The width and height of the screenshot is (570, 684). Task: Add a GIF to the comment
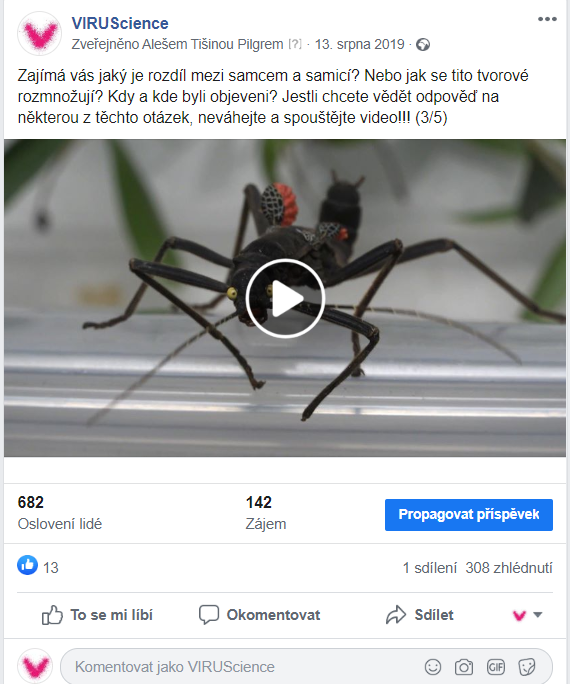495,667
